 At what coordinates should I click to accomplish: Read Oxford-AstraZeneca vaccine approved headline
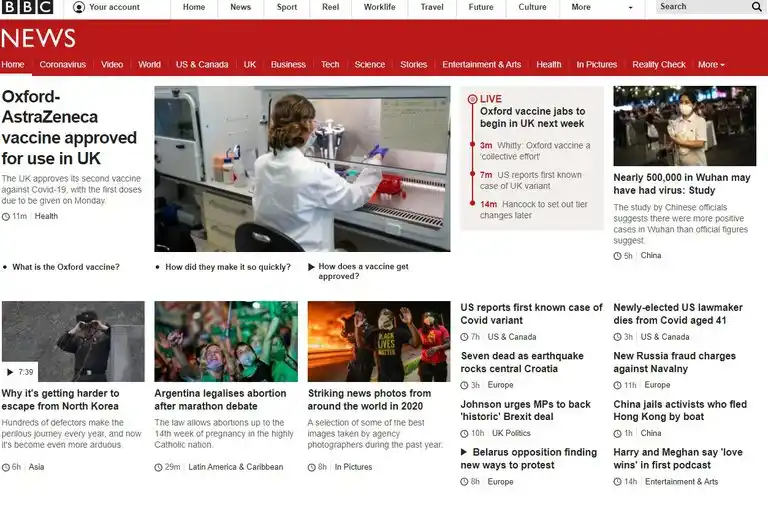[x=69, y=127]
